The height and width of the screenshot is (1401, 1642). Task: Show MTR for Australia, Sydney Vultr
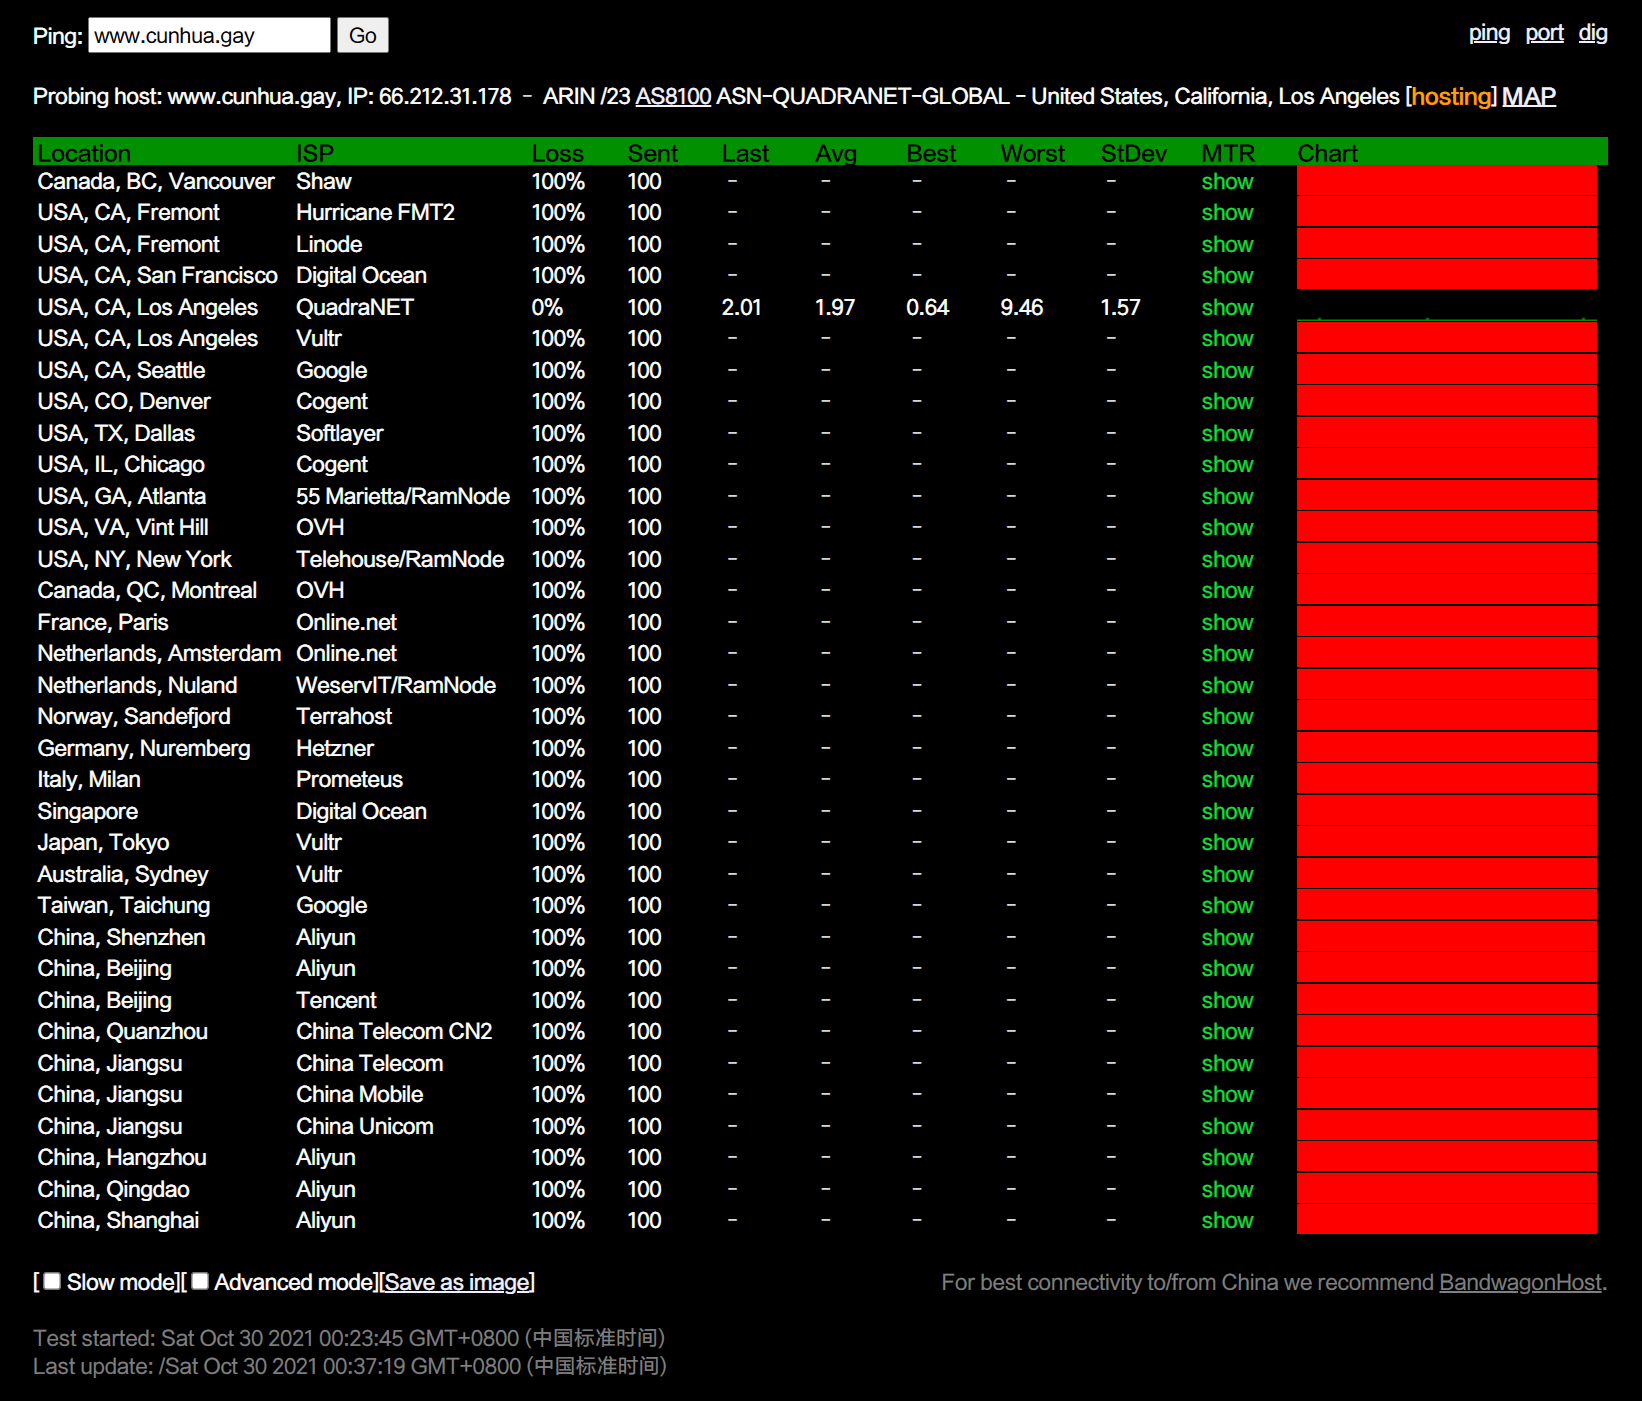[x=1227, y=874]
